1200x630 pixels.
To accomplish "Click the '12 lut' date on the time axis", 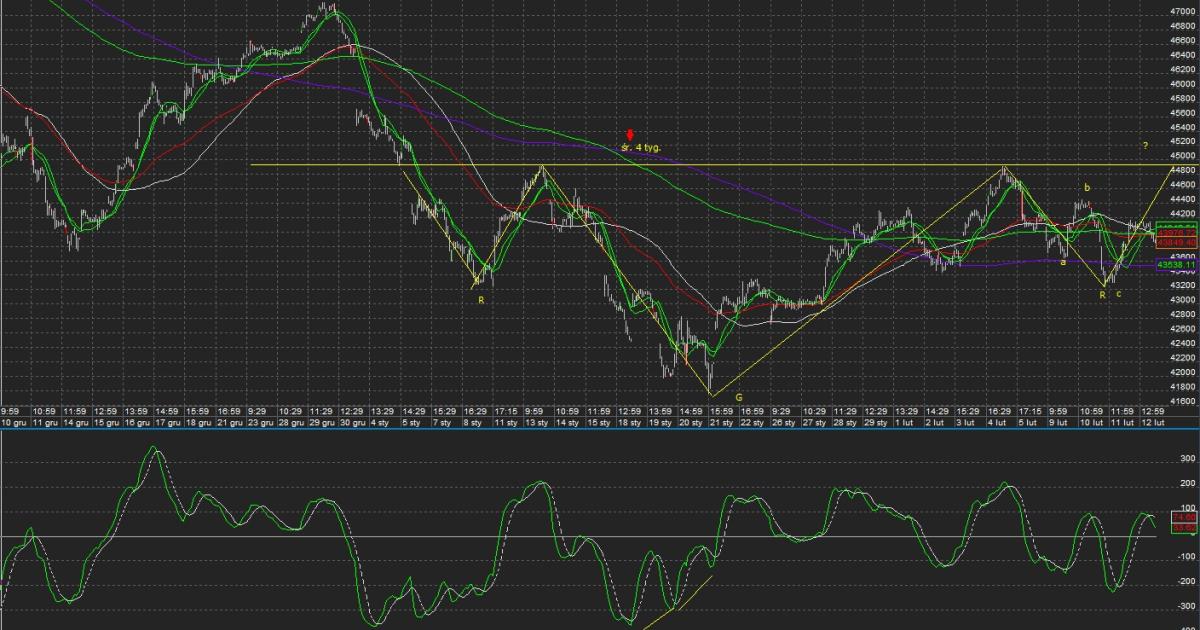I will (1152, 423).
